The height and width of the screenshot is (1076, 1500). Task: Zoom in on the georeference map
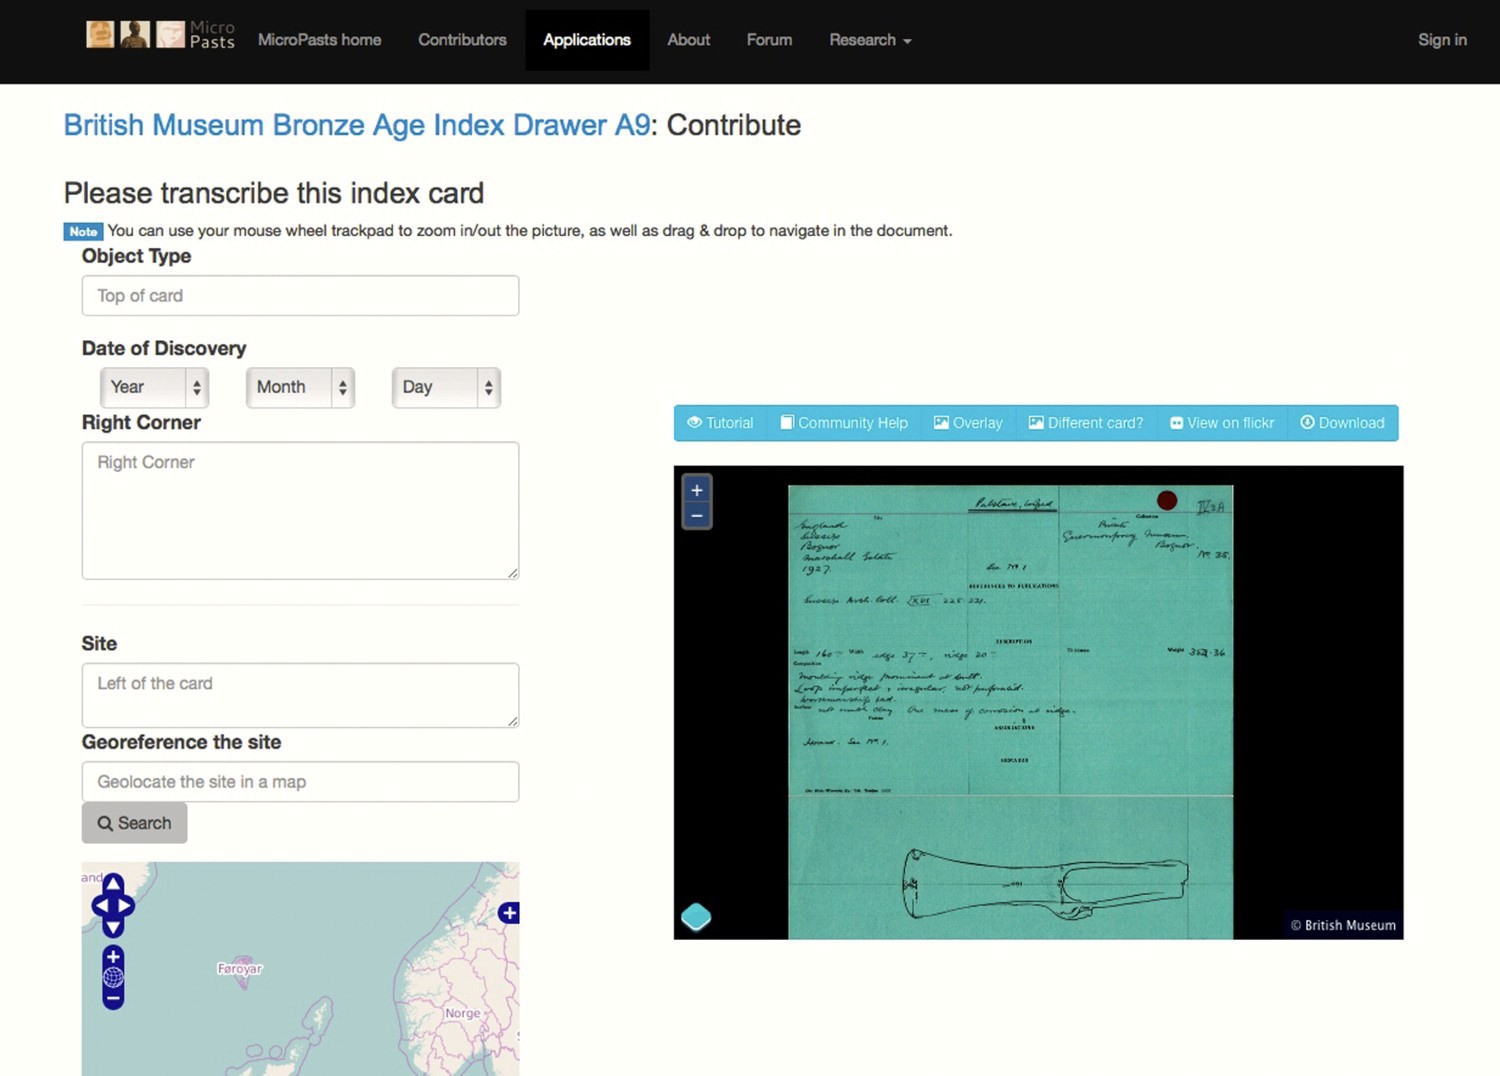pyautogui.click(x=113, y=957)
